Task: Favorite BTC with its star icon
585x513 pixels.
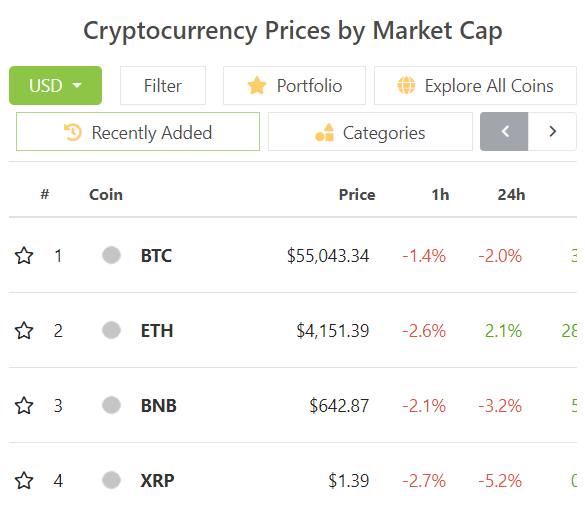Action: 24,256
